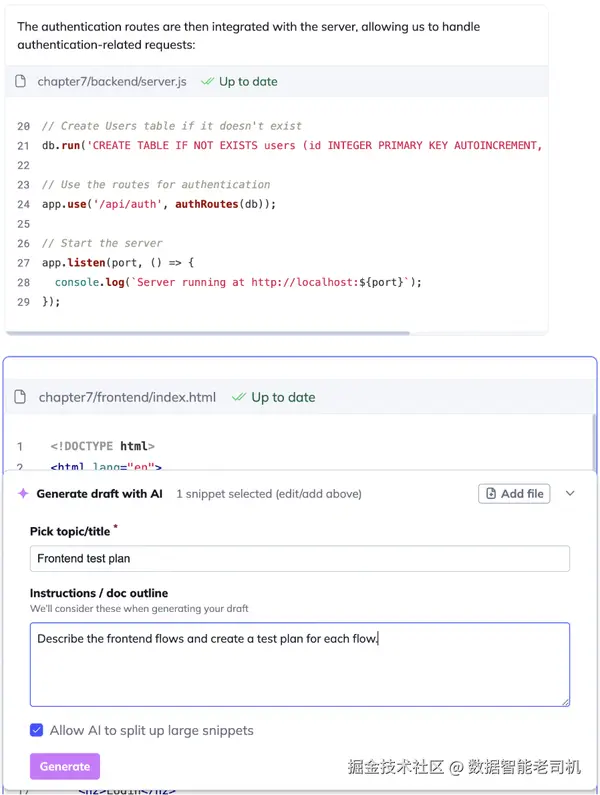The image size is (600, 795).
Task: Click comment '// Start the server'
Action: click(x=102, y=243)
